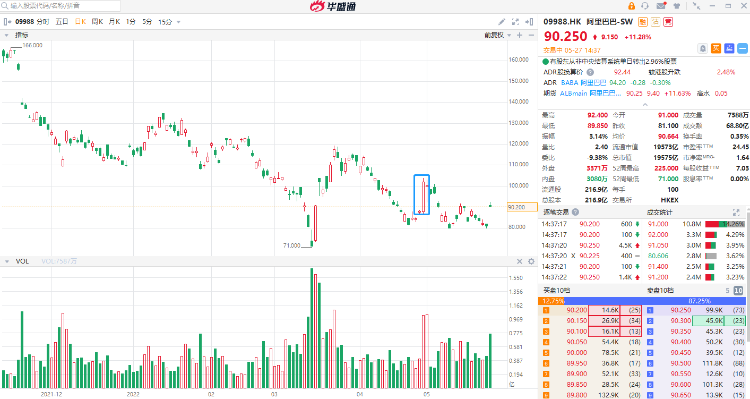Click the stock code search input field
The width and height of the screenshot is (750, 399).
(61, 6)
